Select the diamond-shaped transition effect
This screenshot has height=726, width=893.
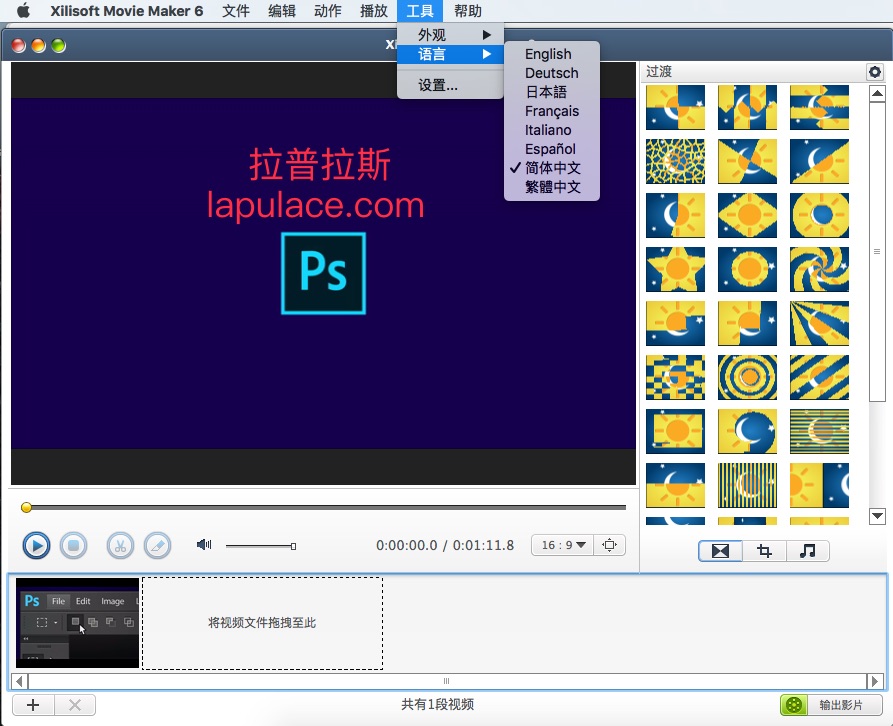pos(747,215)
